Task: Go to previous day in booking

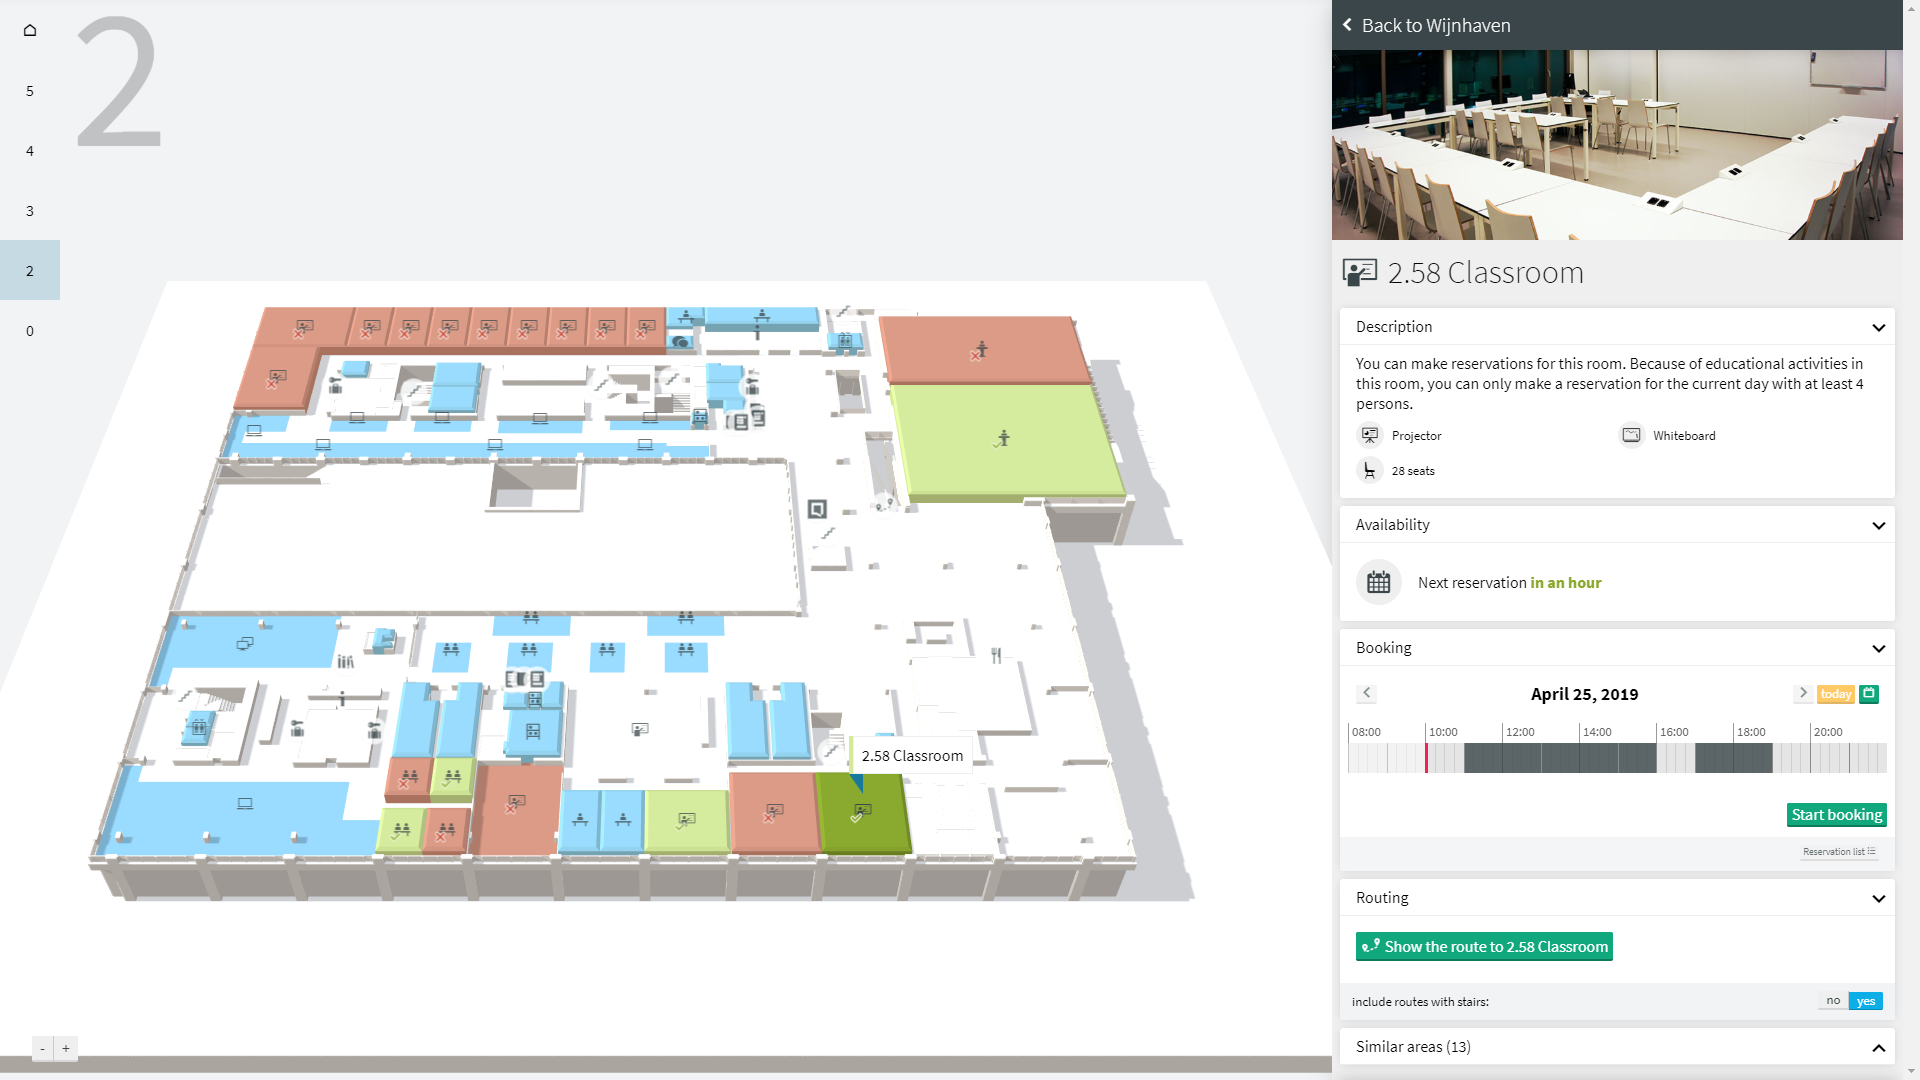Action: [x=1367, y=693]
